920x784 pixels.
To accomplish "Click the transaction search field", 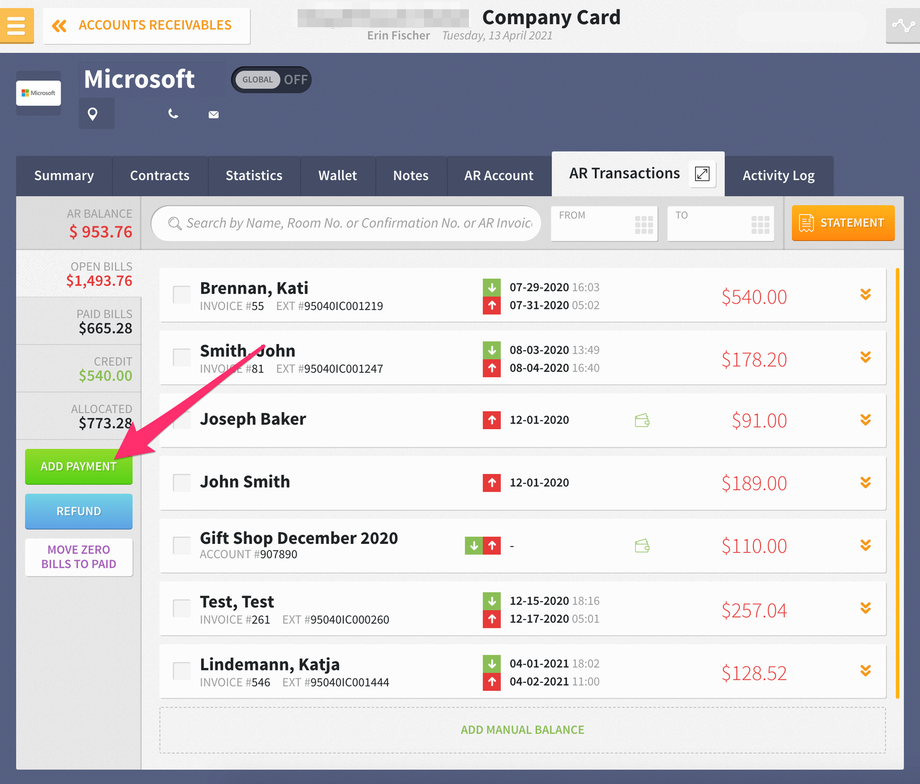I will 346,223.
